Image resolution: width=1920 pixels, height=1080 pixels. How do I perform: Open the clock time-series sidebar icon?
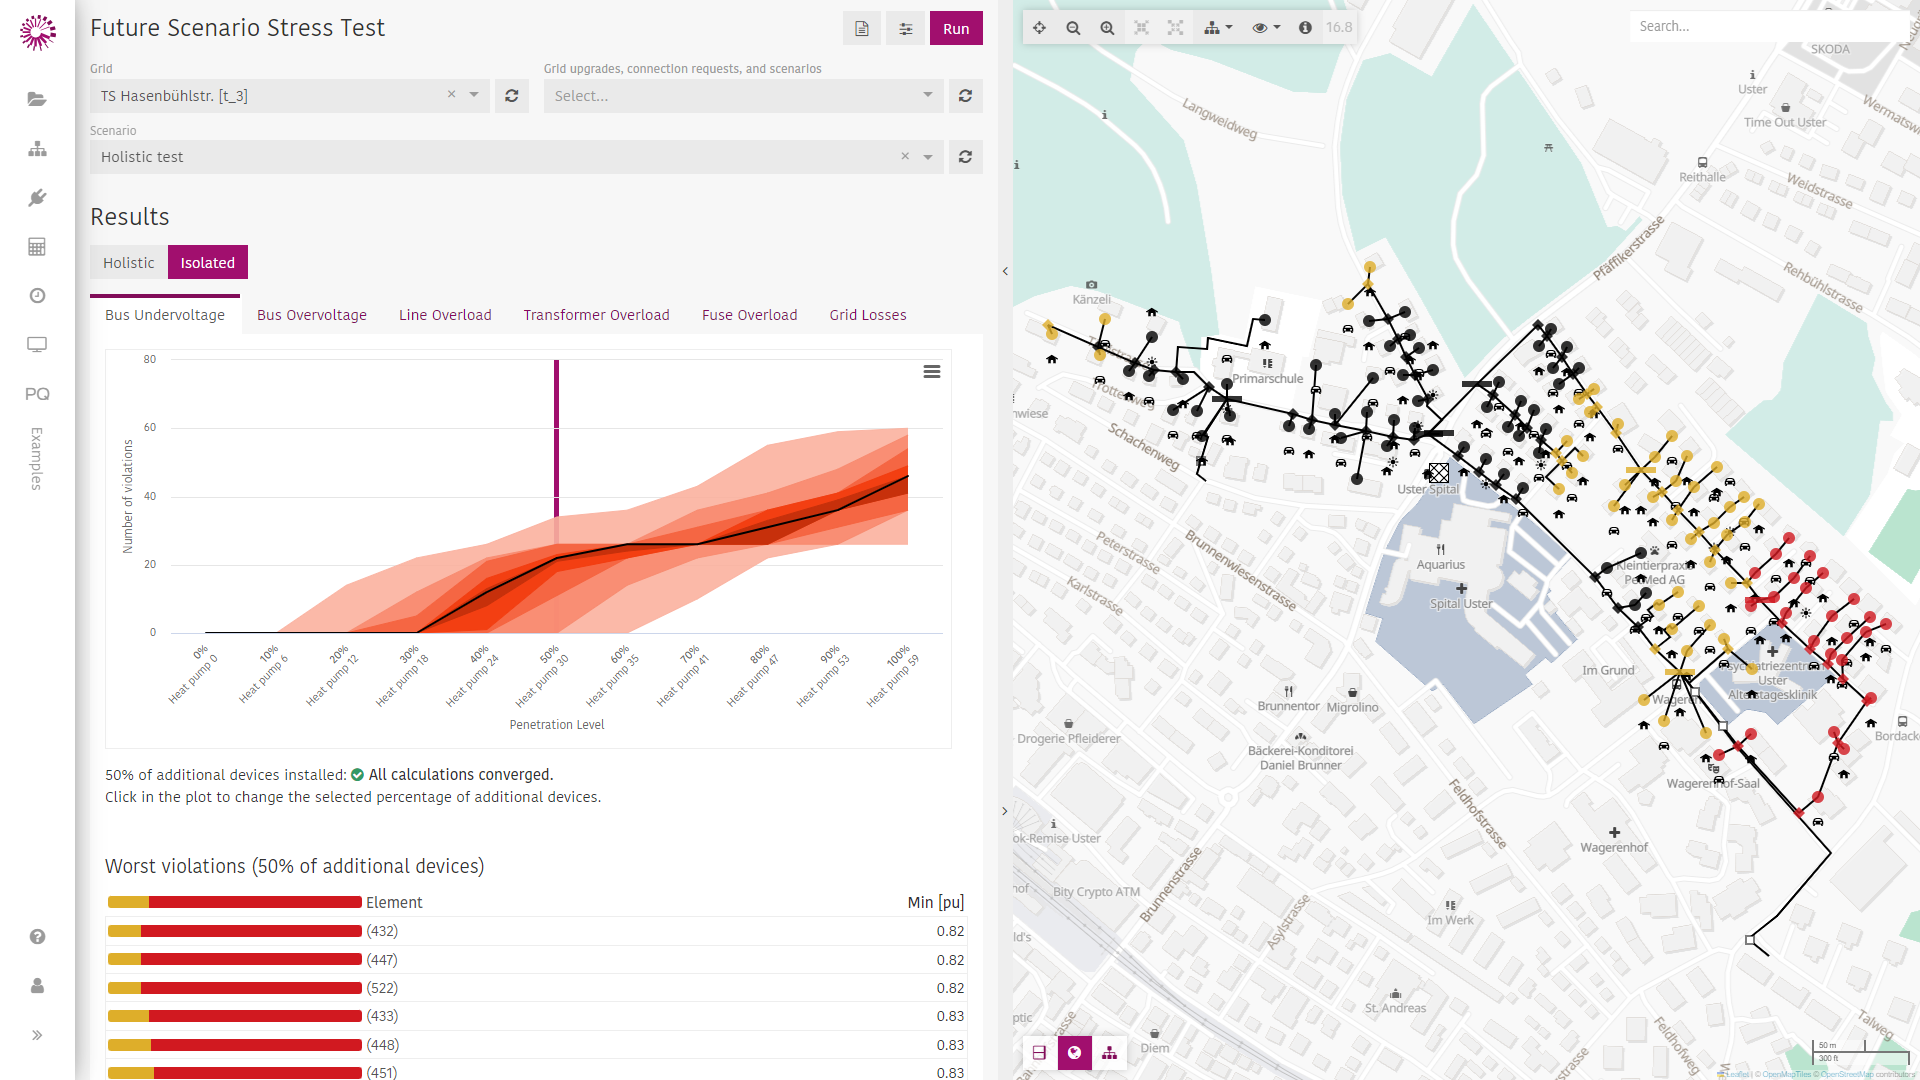tap(37, 295)
